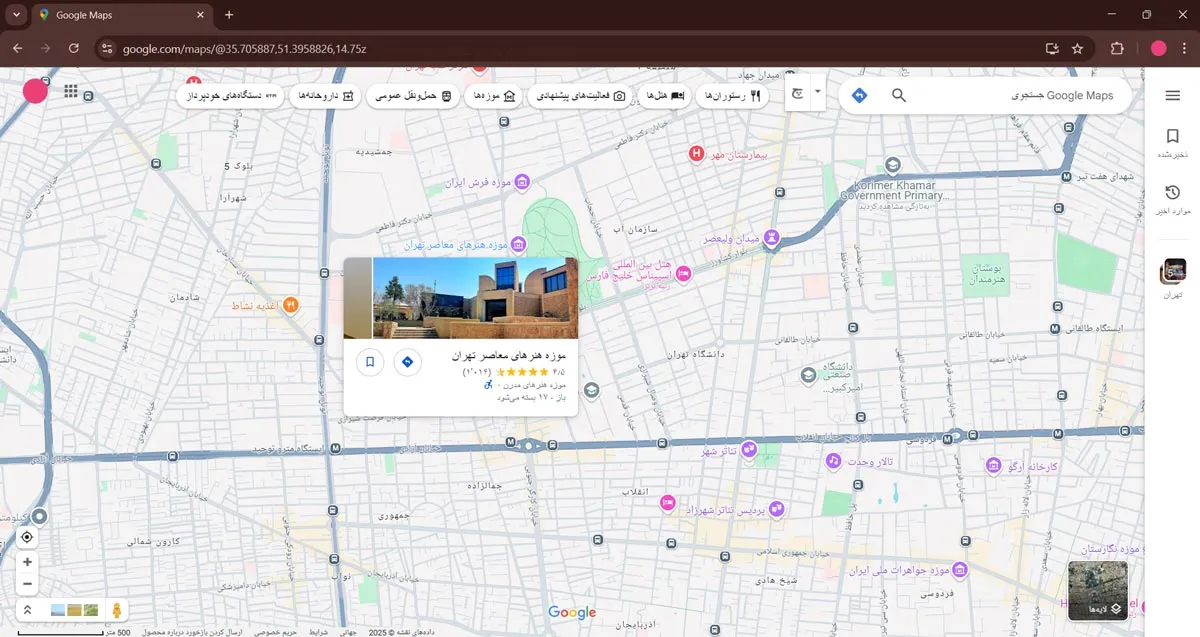Open the Google apps grid icon
Image resolution: width=1200 pixels, height=637 pixels.
[71, 91]
